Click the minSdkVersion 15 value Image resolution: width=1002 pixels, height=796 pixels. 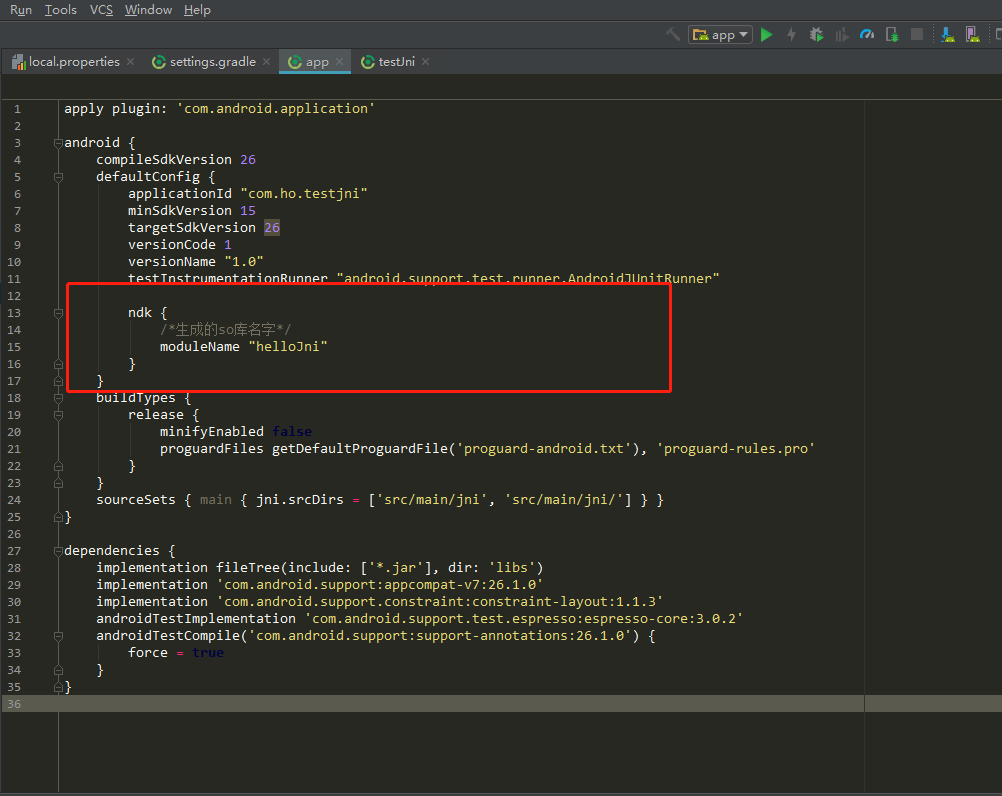click(248, 211)
